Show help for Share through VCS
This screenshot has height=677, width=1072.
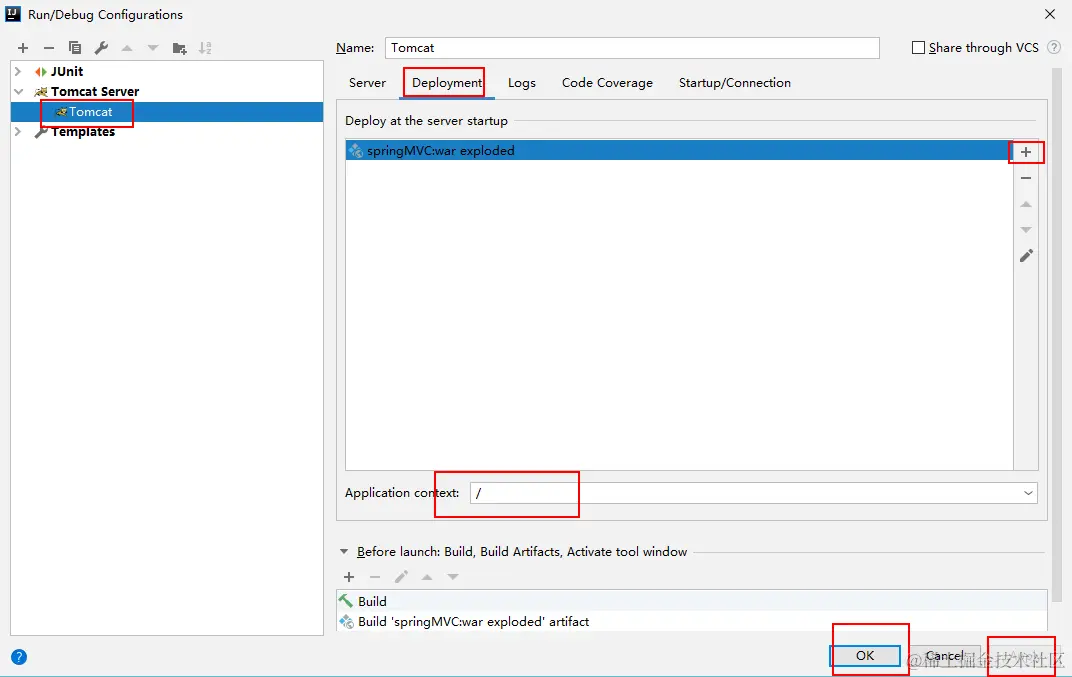pyautogui.click(x=1054, y=47)
